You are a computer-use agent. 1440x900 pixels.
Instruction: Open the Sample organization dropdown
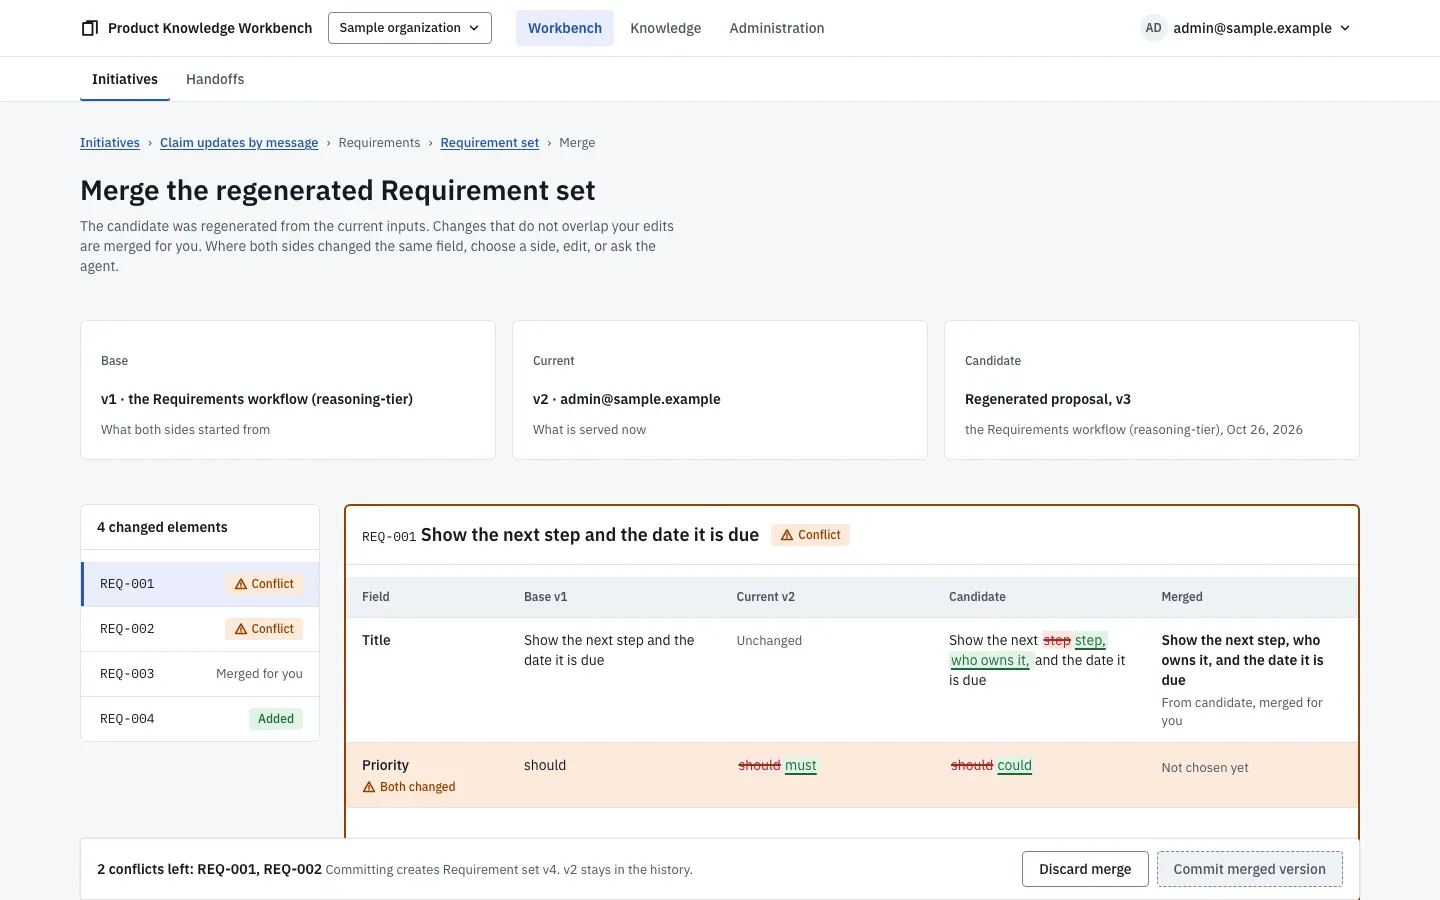[410, 28]
